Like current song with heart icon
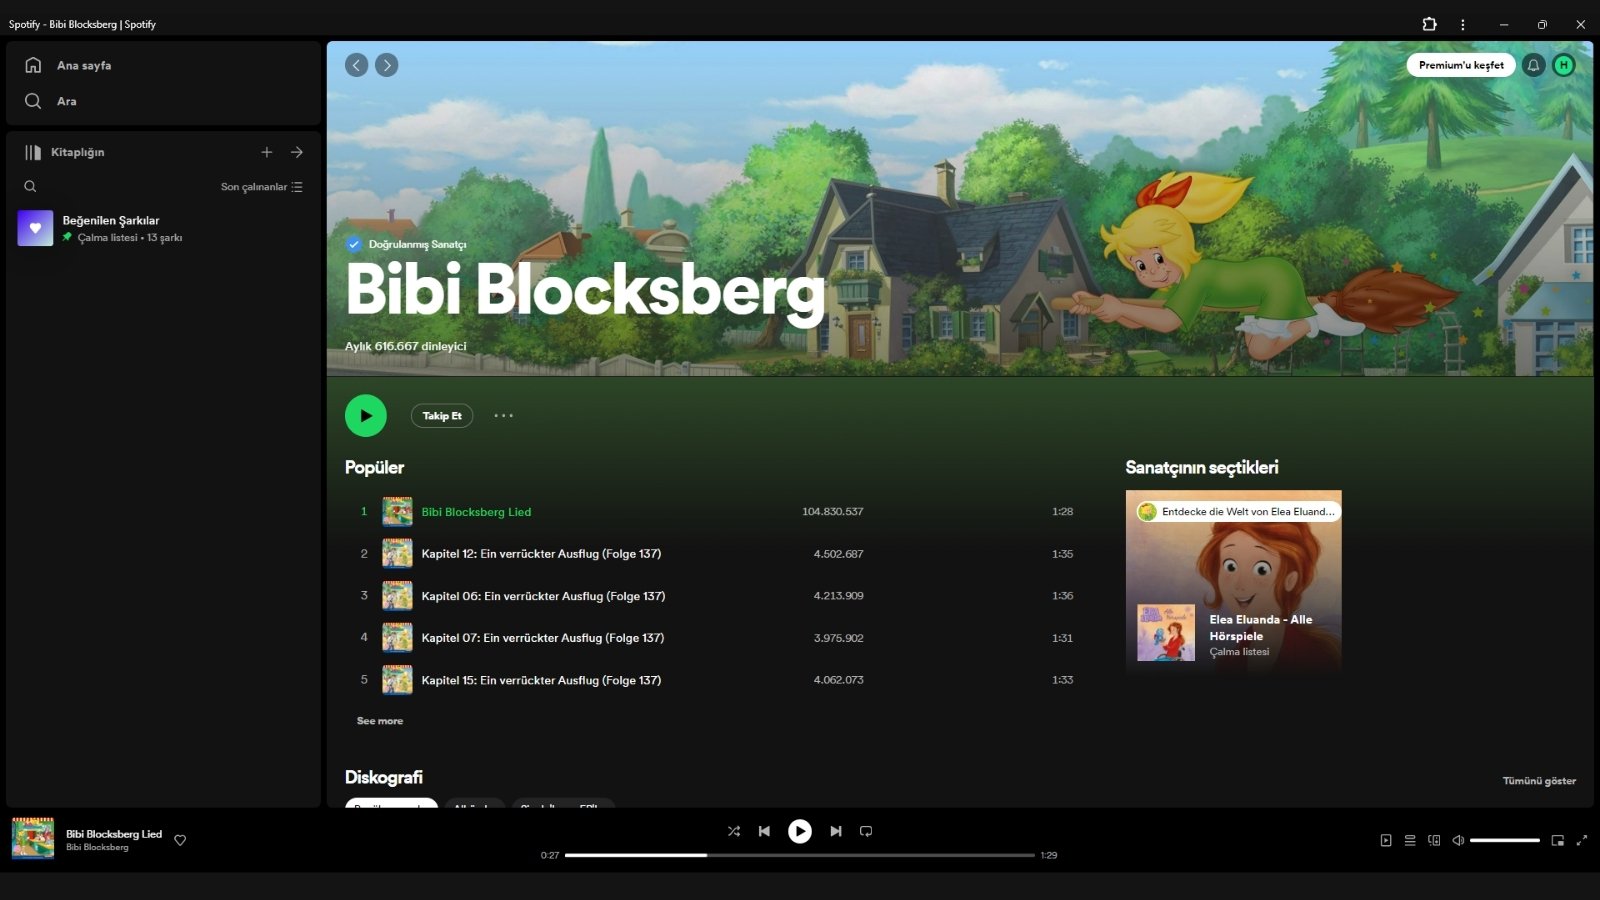Image resolution: width=1600 pixels, height=900 pixels. [x=180, y=840]
